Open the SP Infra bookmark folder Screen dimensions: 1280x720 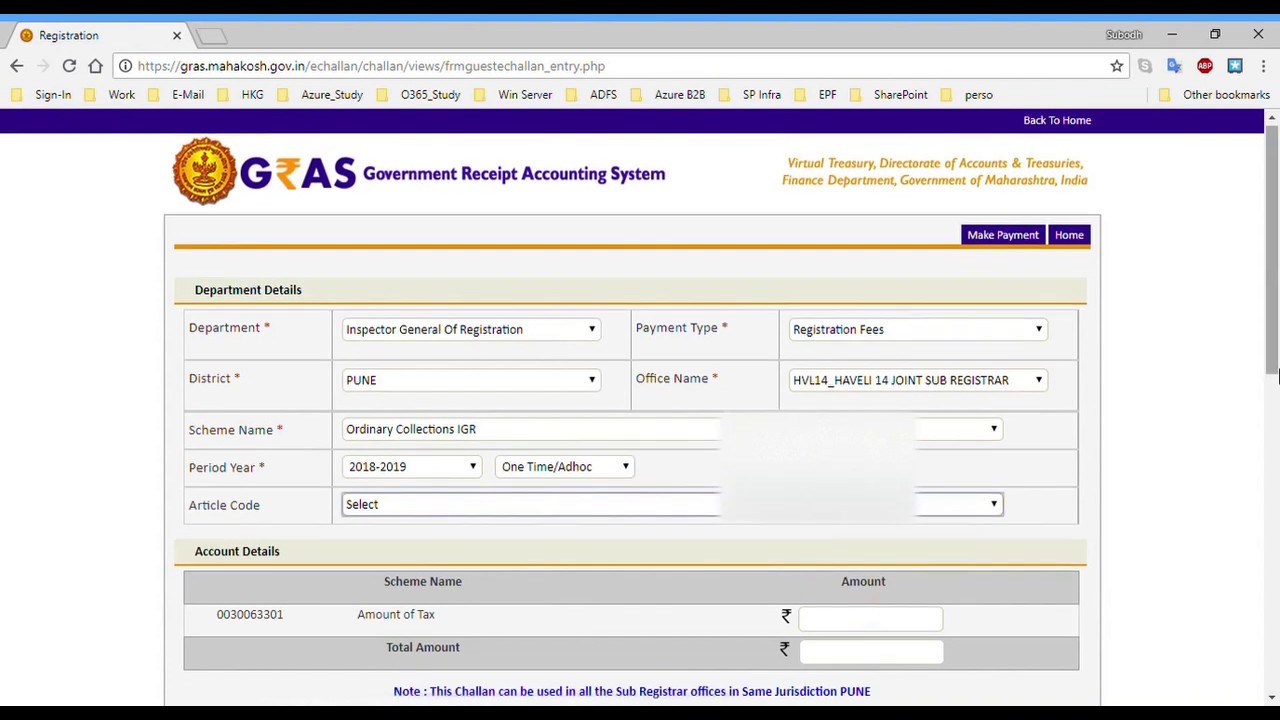(750, 95)
